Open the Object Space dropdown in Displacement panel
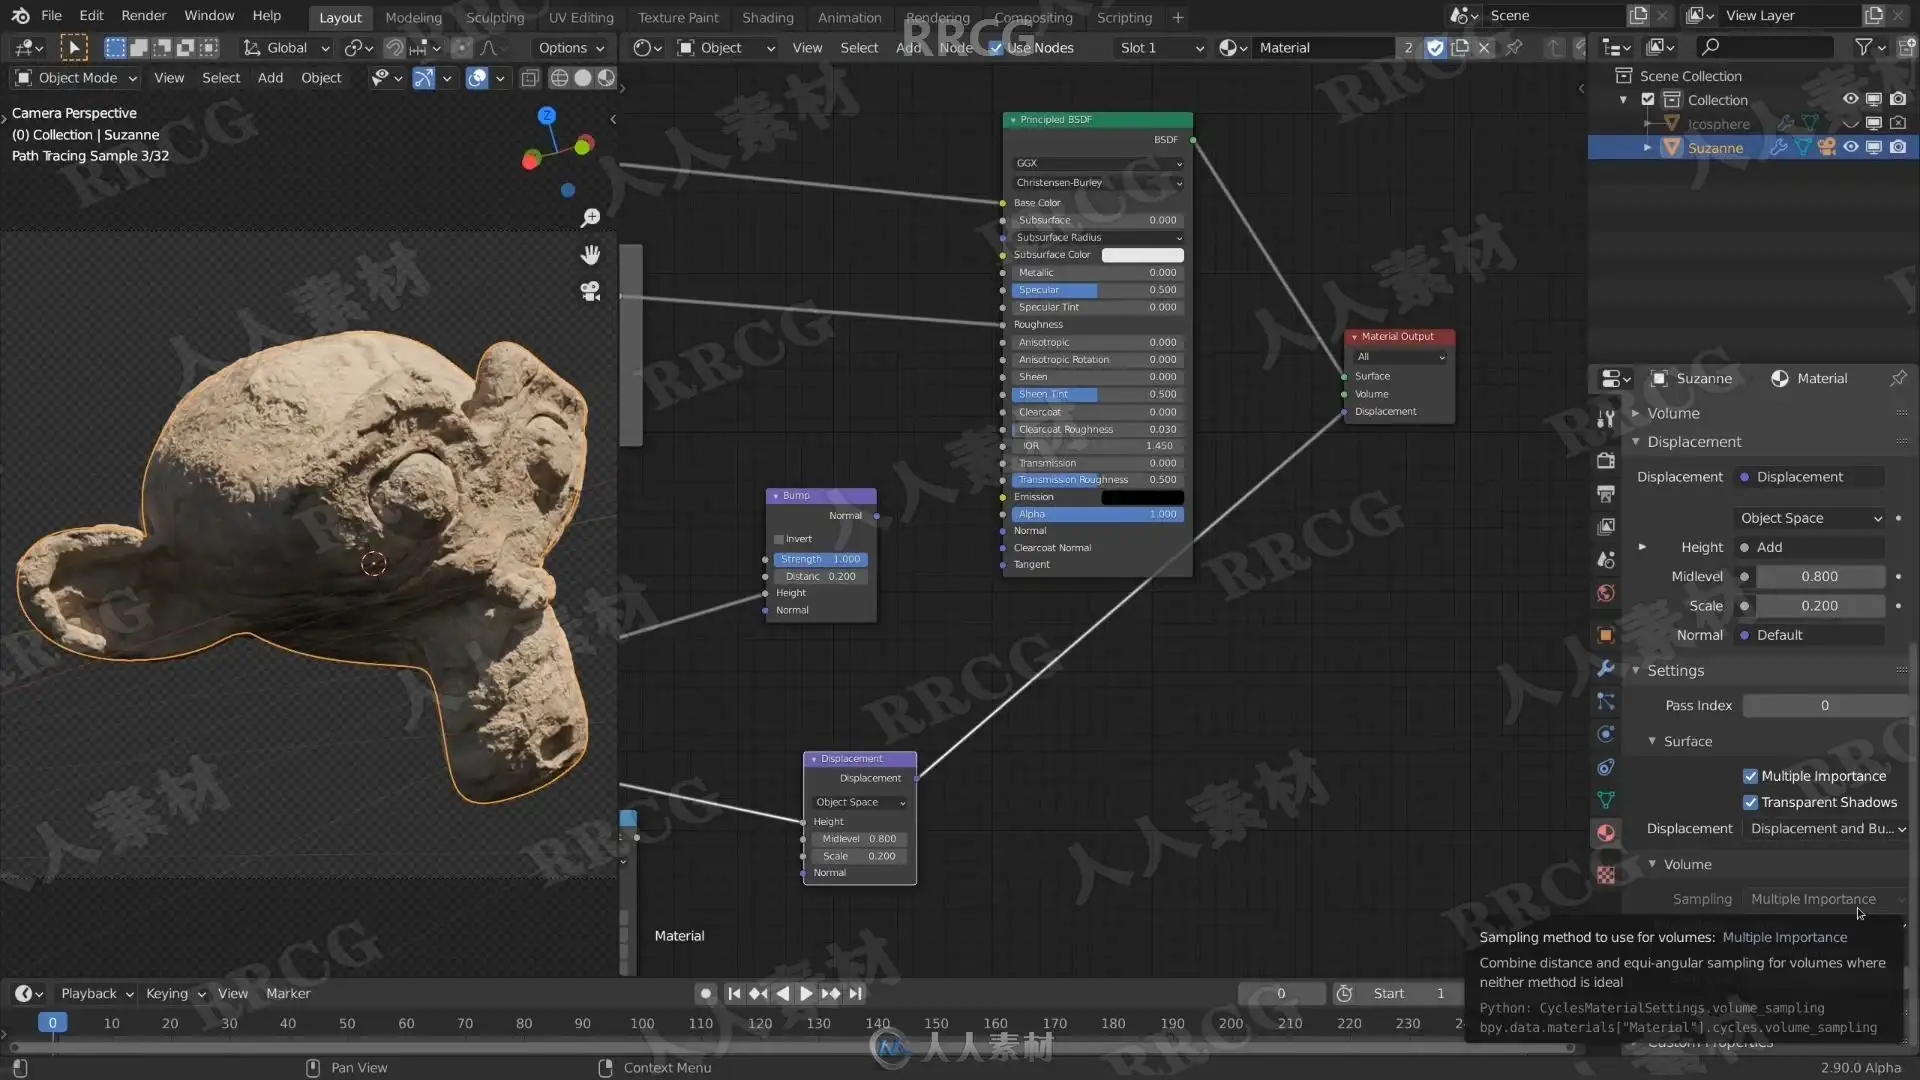 click(1810, 518)
